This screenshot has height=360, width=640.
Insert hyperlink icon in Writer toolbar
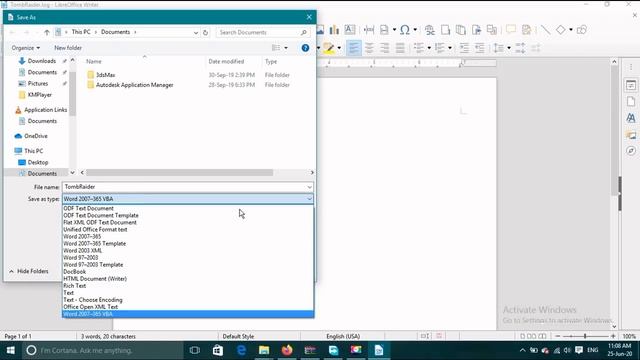tap(429, 29)
